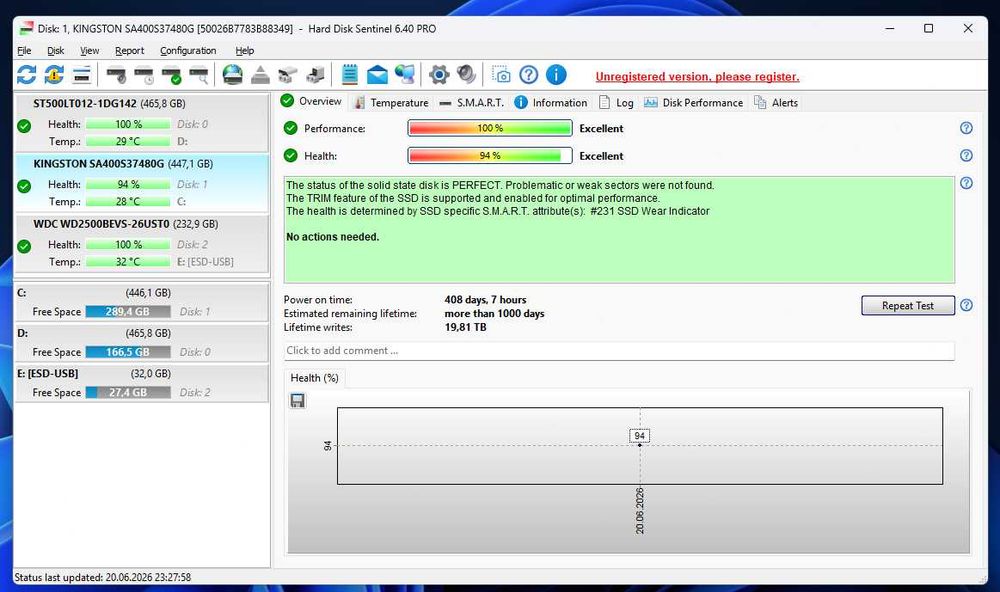Select the WDC WD2500BEVS-26UST0 disk entry

(142, 243)
